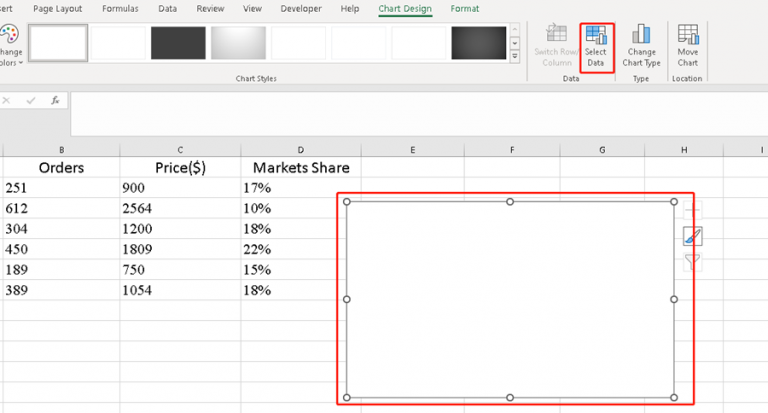Open the Page Layout tab
Image resolution: width=768 pixels, height=413 pixels.
pos(56,9)
